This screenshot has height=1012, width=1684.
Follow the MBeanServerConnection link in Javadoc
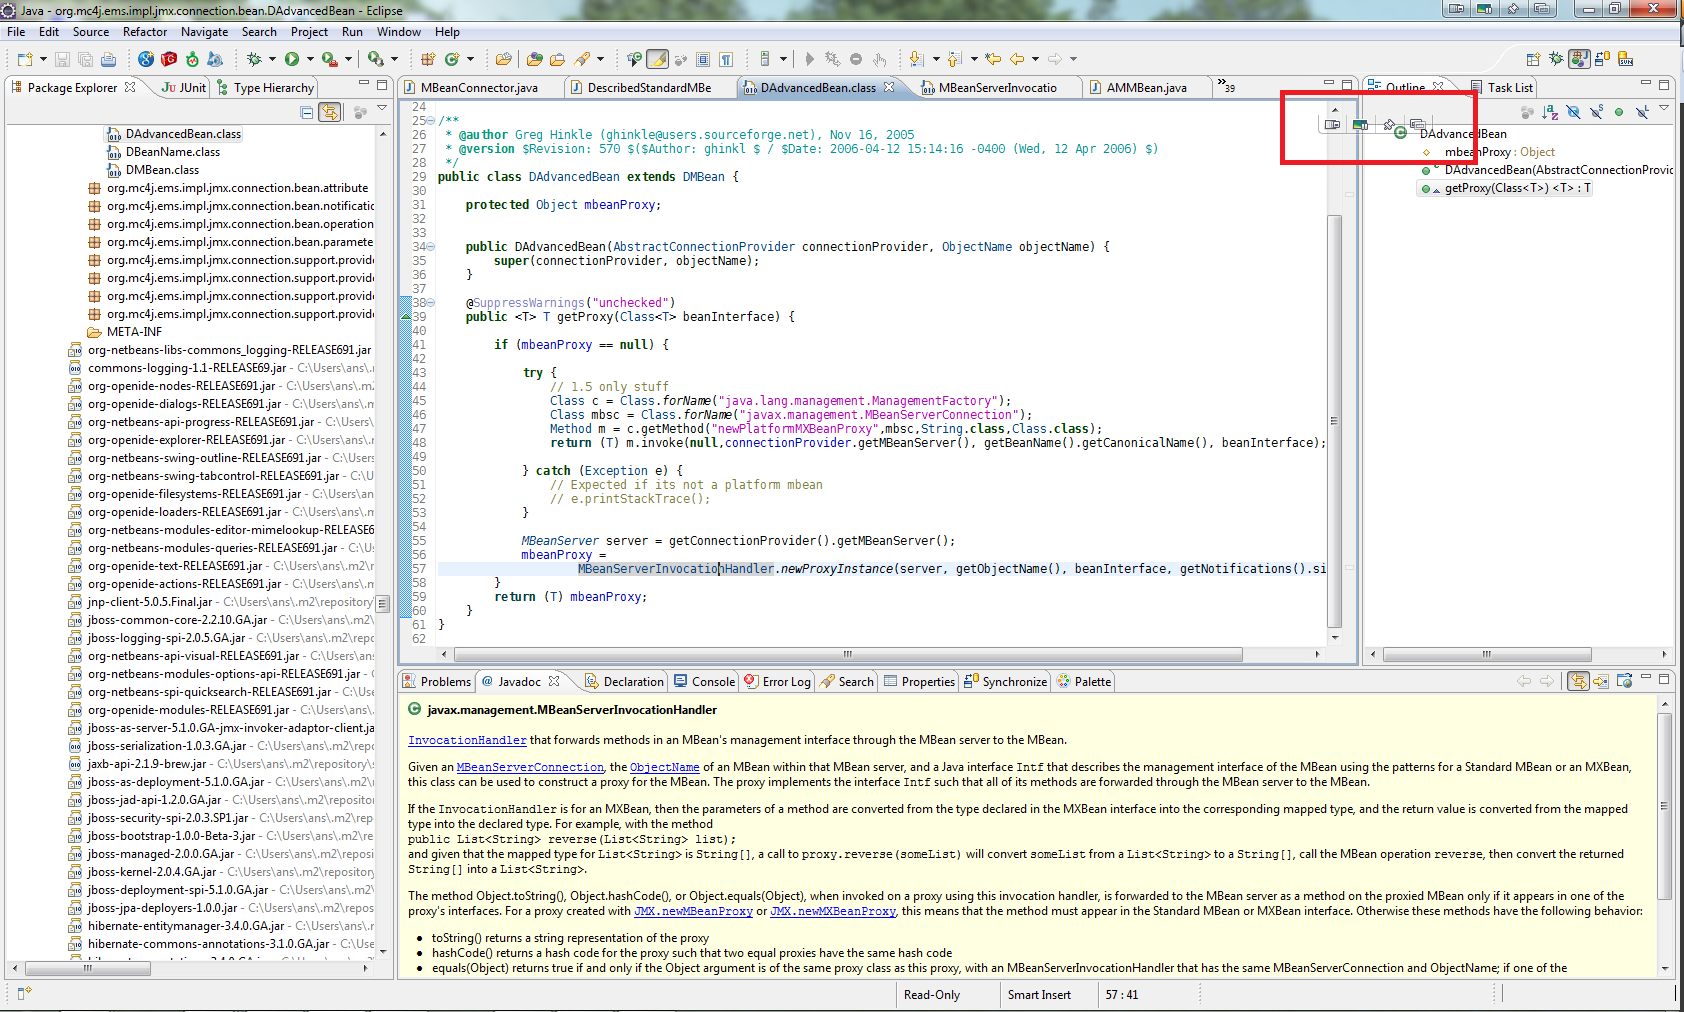click(530, 768)
